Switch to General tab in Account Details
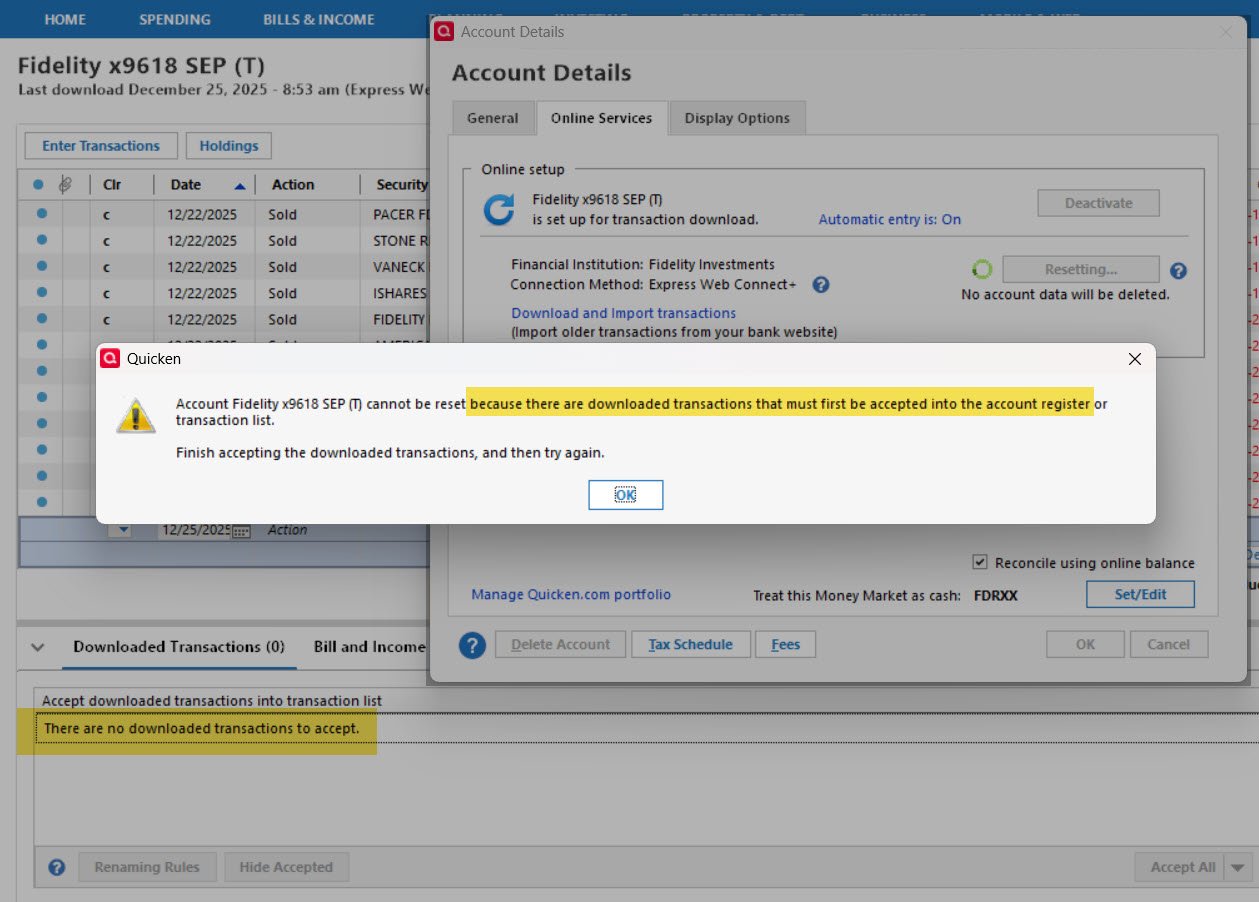 click(x=493, y=118)
